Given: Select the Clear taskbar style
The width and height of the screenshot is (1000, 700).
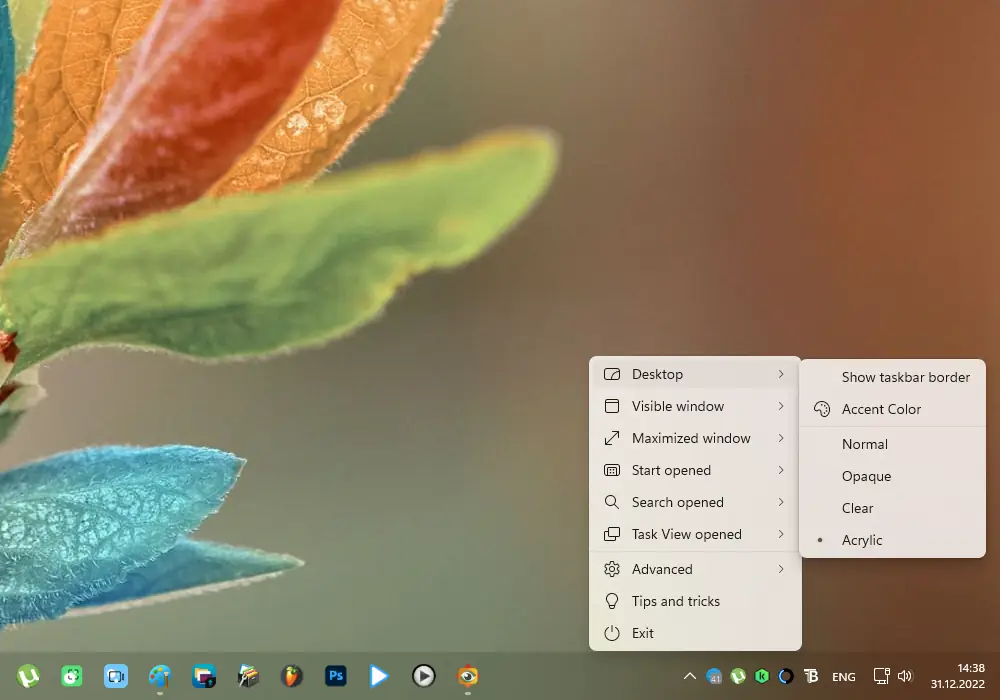Looking at the screenshot, I should (892, 508).
